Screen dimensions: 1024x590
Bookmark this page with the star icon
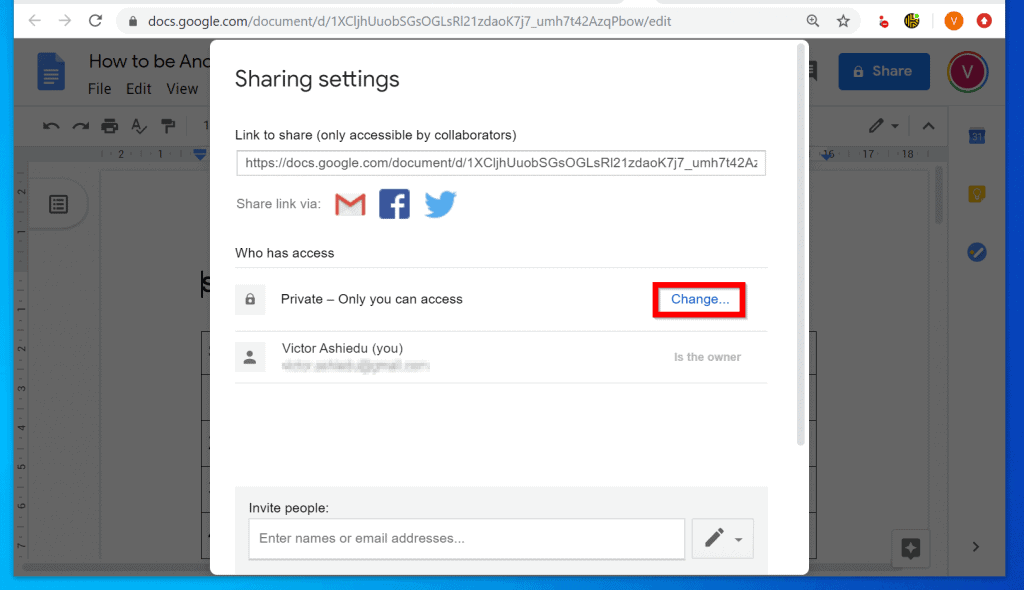click(x=843, y=21)
